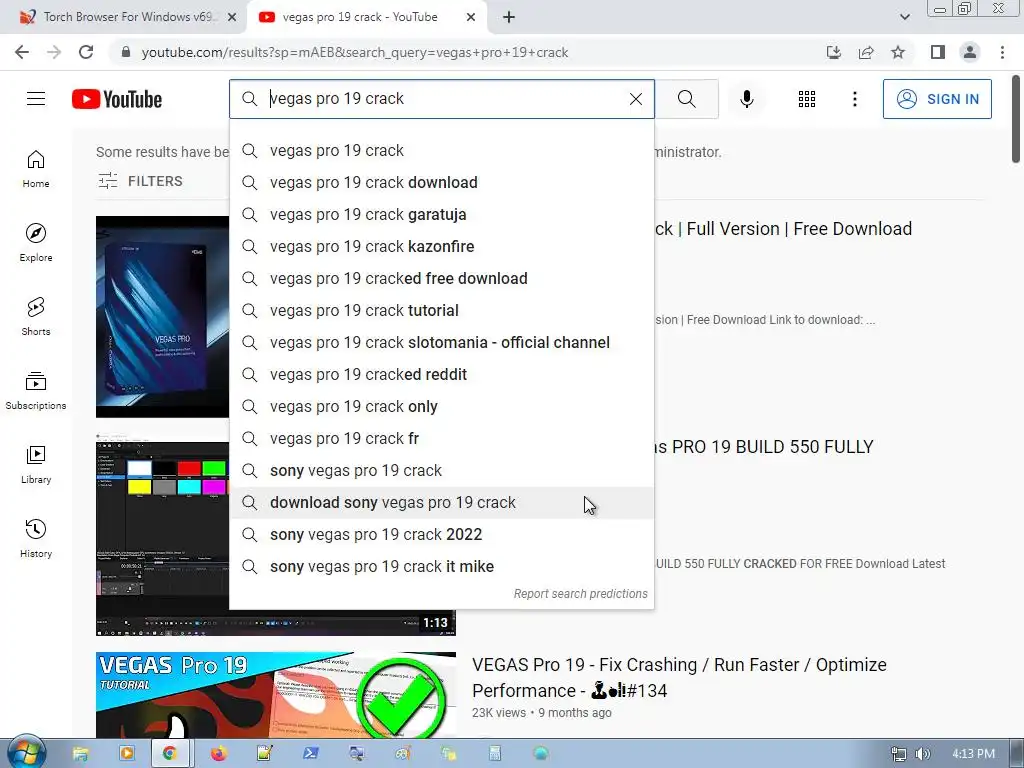Click inside the YouTube search text field

(x=444, y=99)
